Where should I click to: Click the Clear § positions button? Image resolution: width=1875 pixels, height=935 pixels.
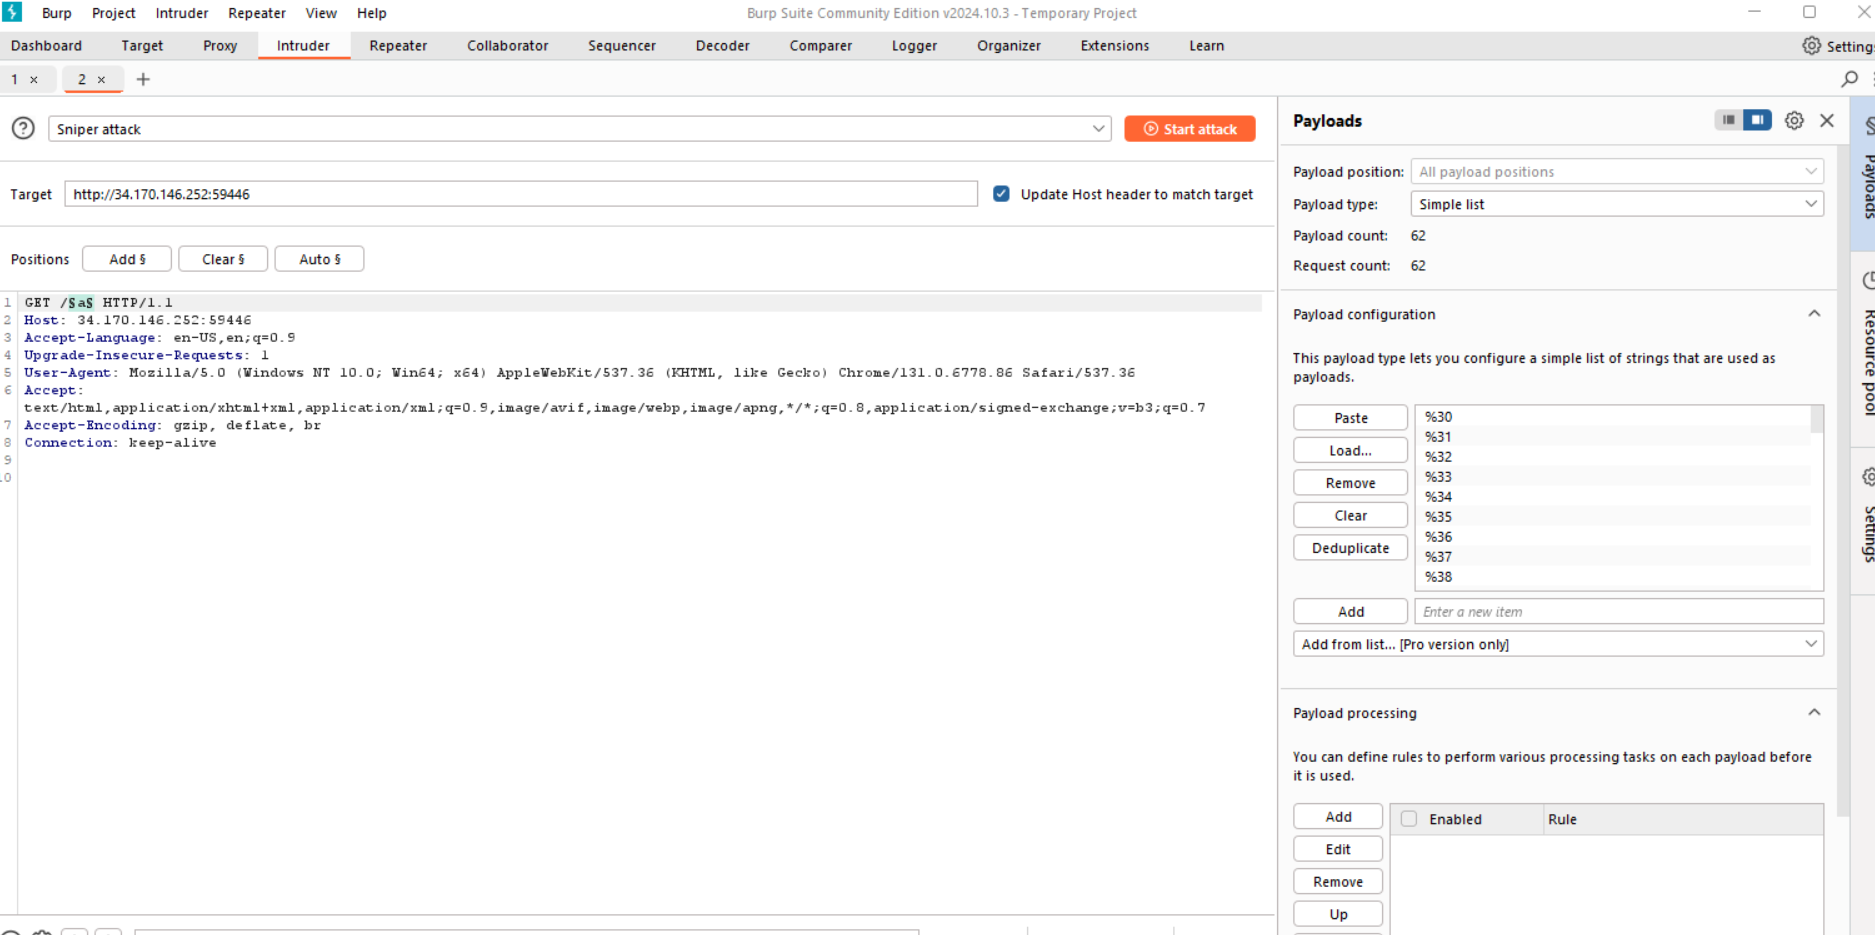click(x=223, y=259)
